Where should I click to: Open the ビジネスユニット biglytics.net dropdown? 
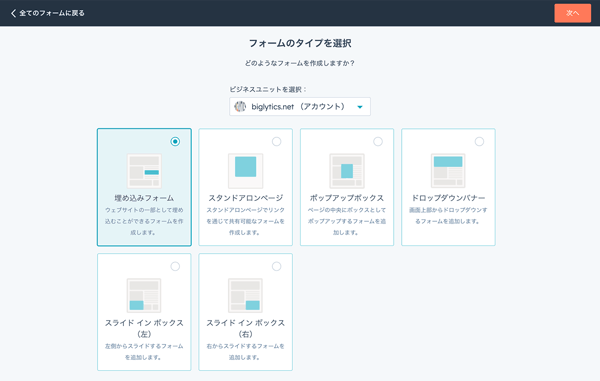[x=300, y=107]
